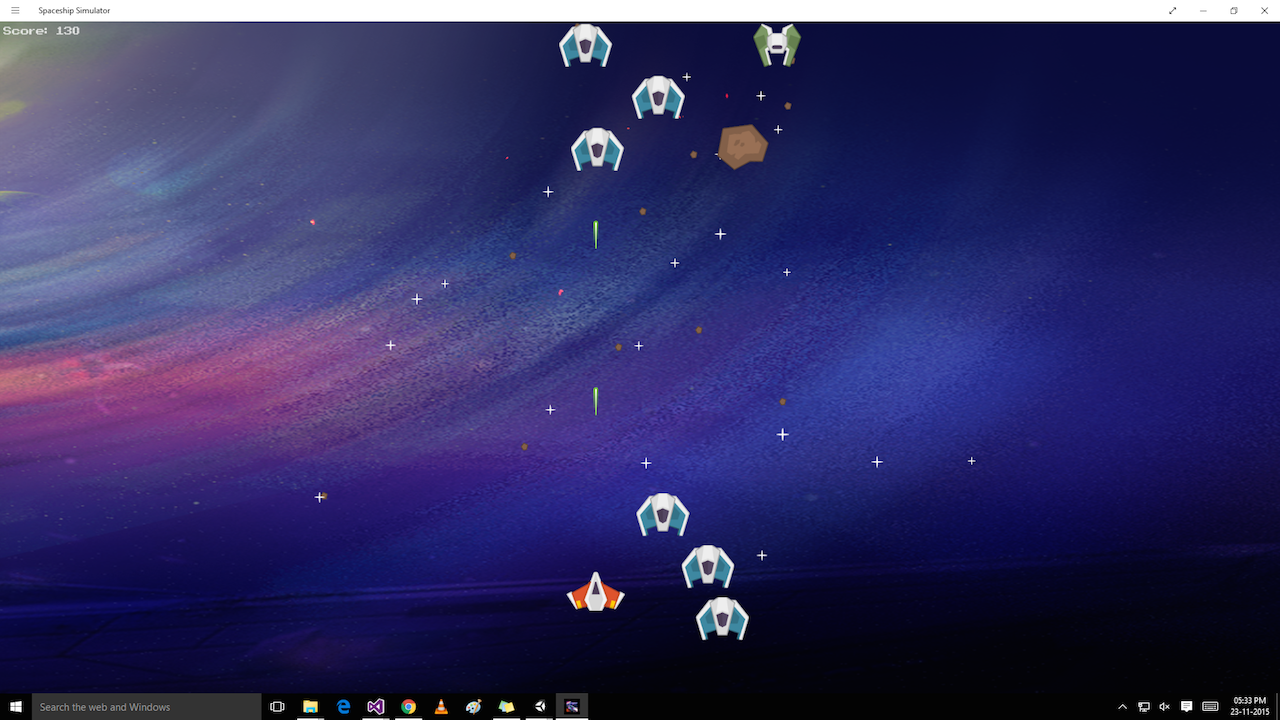Screen dimensions: 1280x720
Task: Close the Spaceship Simulator window
Action: point(1264,10)
